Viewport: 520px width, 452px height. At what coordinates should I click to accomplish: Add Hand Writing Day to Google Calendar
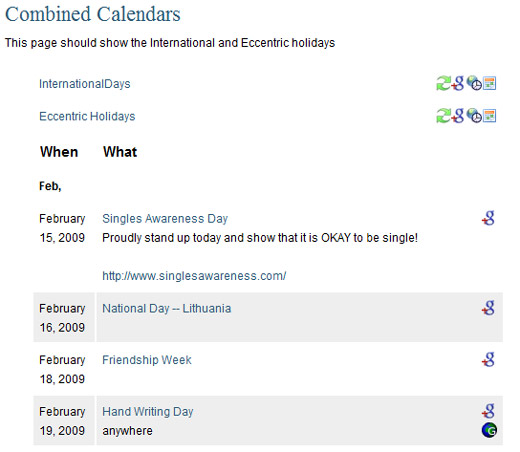pos(488,411)
